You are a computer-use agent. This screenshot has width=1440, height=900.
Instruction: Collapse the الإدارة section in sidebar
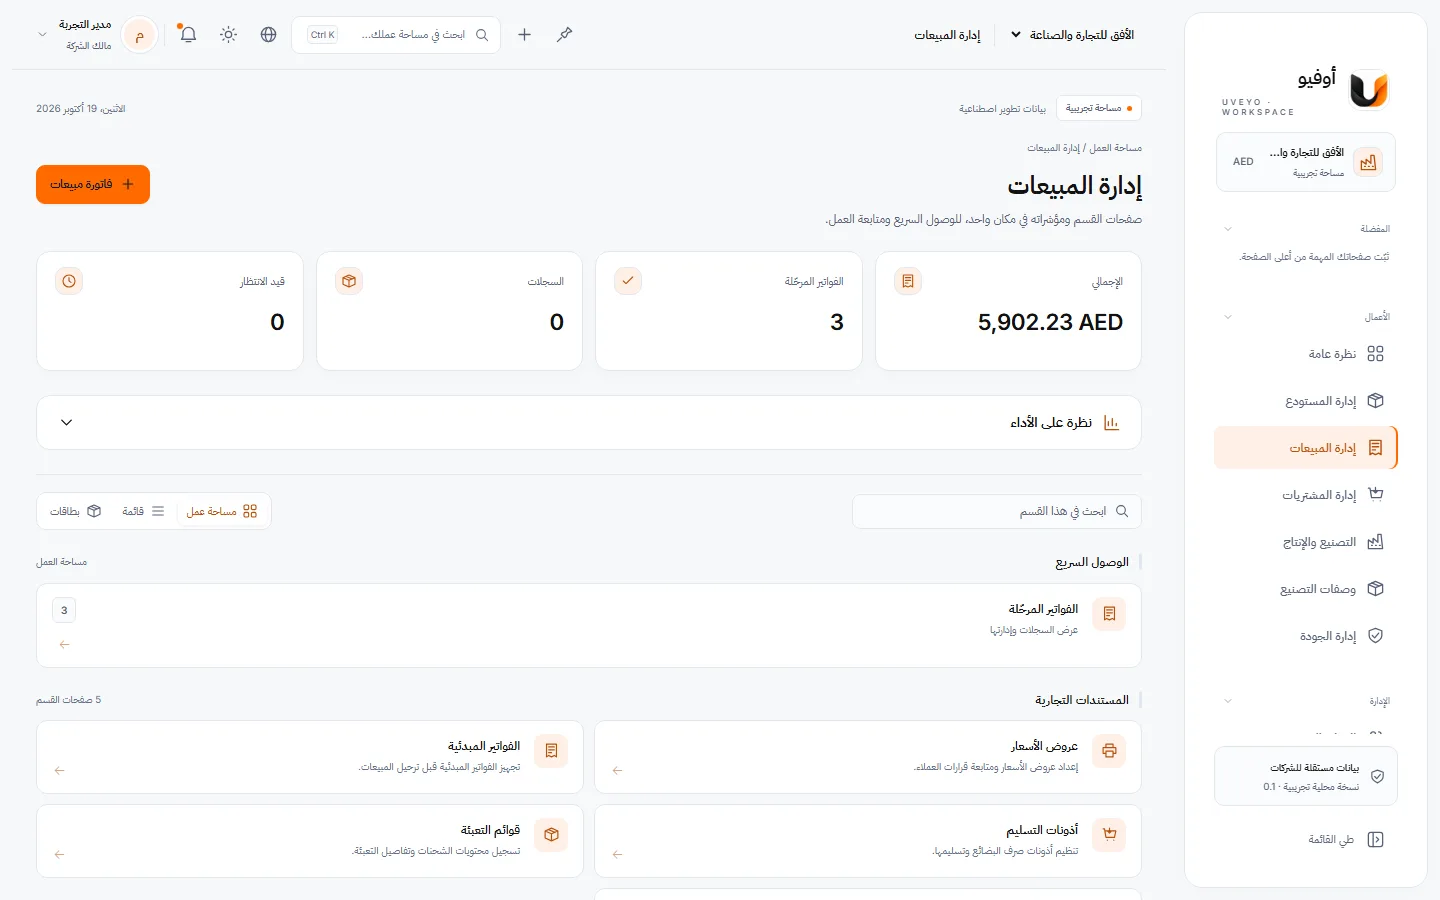point(1228,701)
